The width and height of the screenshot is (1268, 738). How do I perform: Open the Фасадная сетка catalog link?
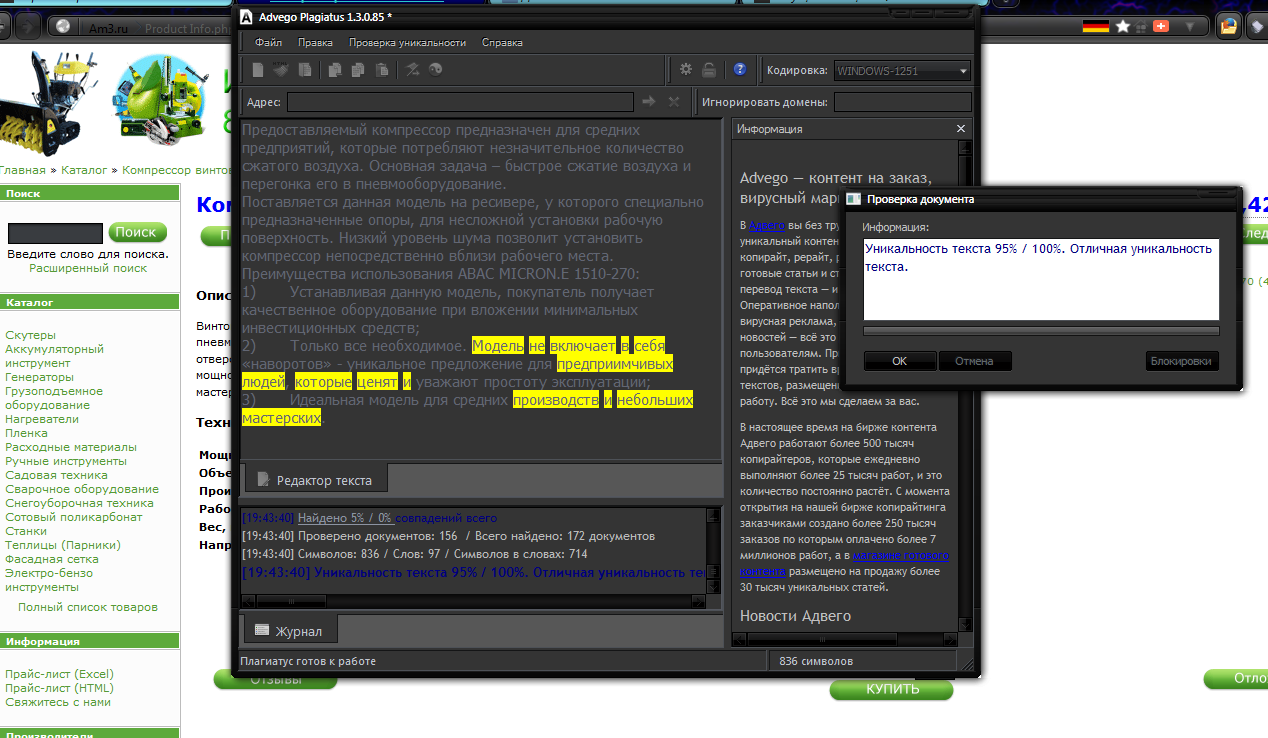click(x=52, y=559)
